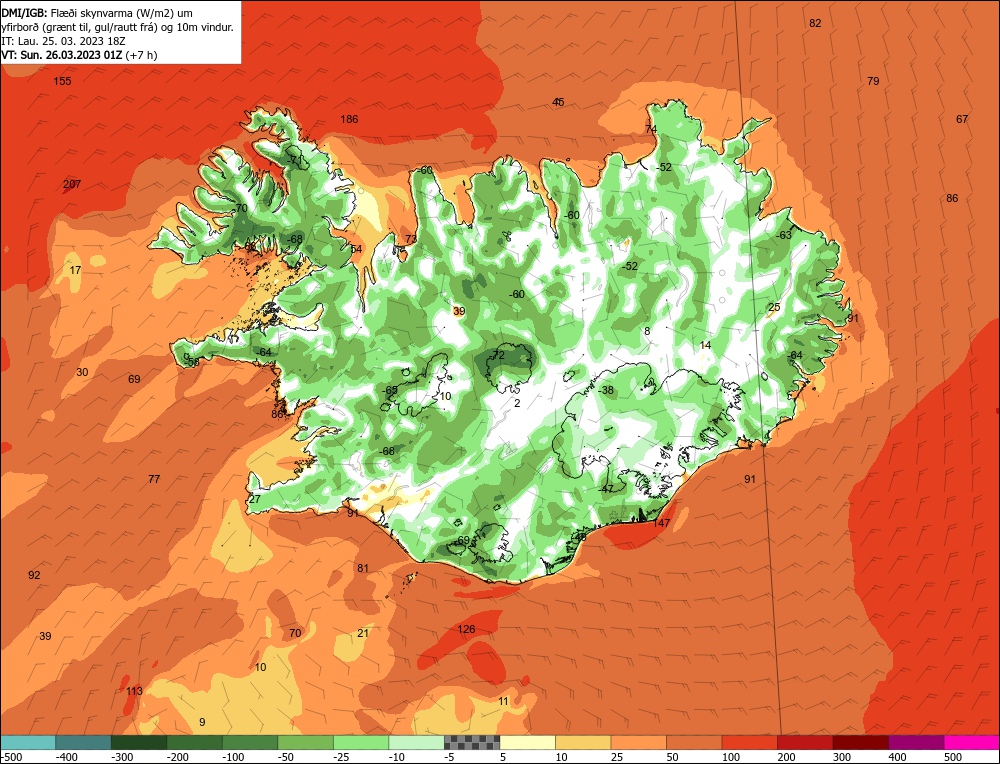Image resolution: width=1000 pixels, height=764 pixels.
Task: Click the darkest green -300 to -200 legend swatch
Action: 138,742
